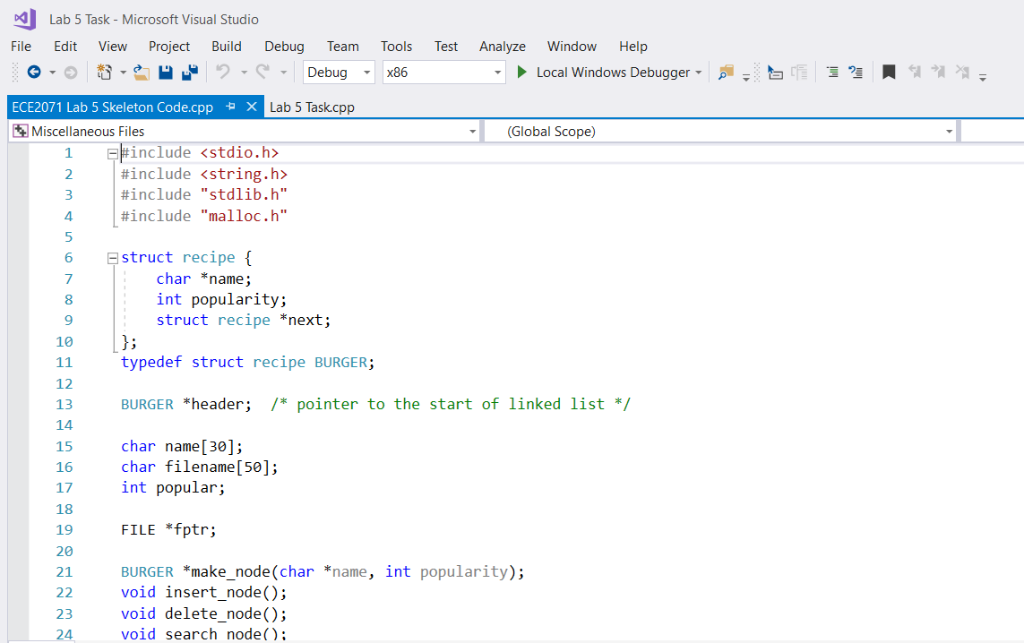Open the Build menu
1024x643 pixels.
tap(227, 46)
